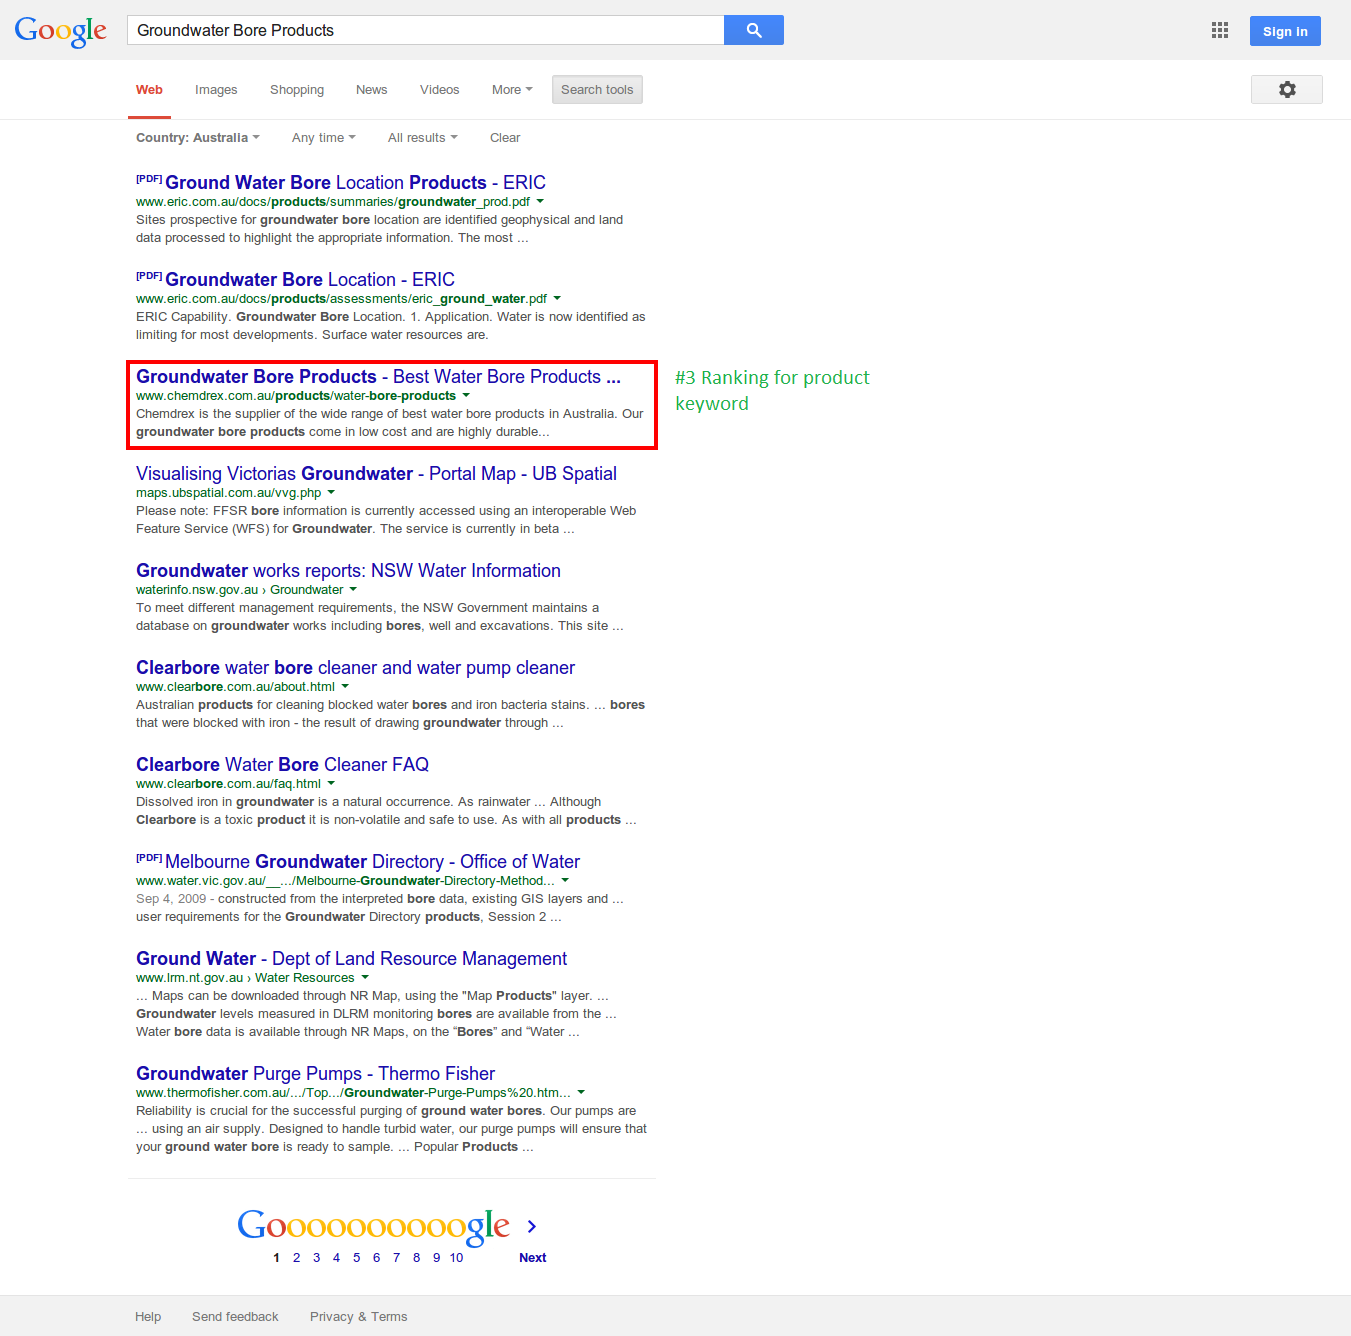Viewport: 1351px width, 1336px height.
Task: Click the Next results page link
Action: coord(532,1257)
